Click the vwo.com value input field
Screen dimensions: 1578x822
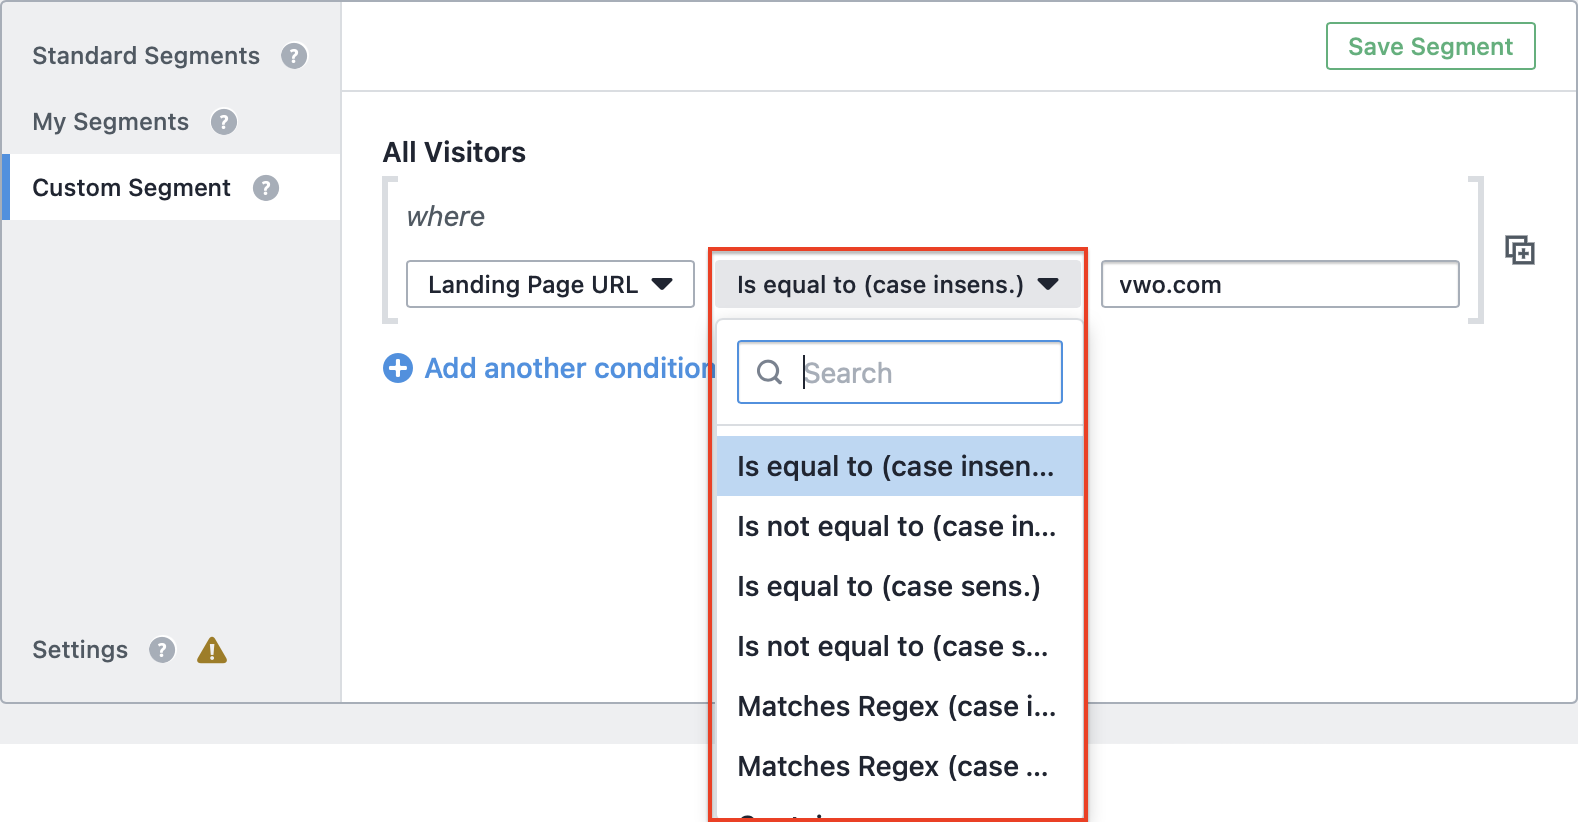click(x=1280, y=285)
